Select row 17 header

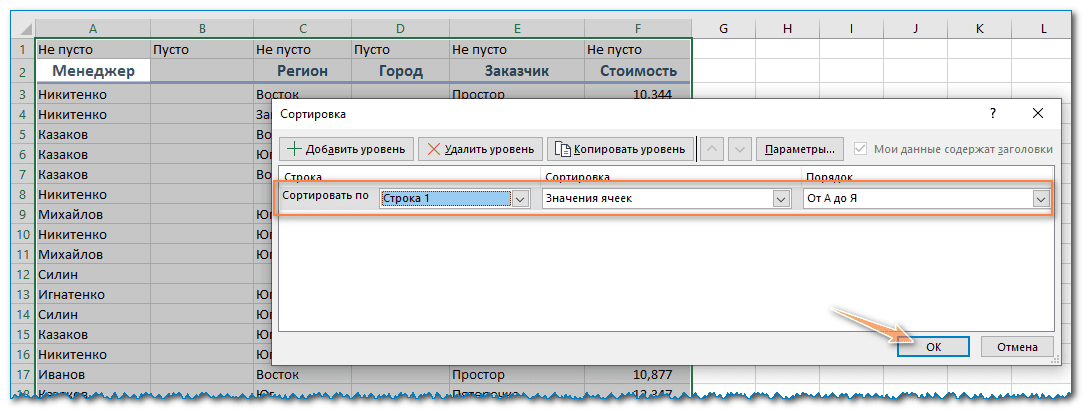(x=20, y=374)
